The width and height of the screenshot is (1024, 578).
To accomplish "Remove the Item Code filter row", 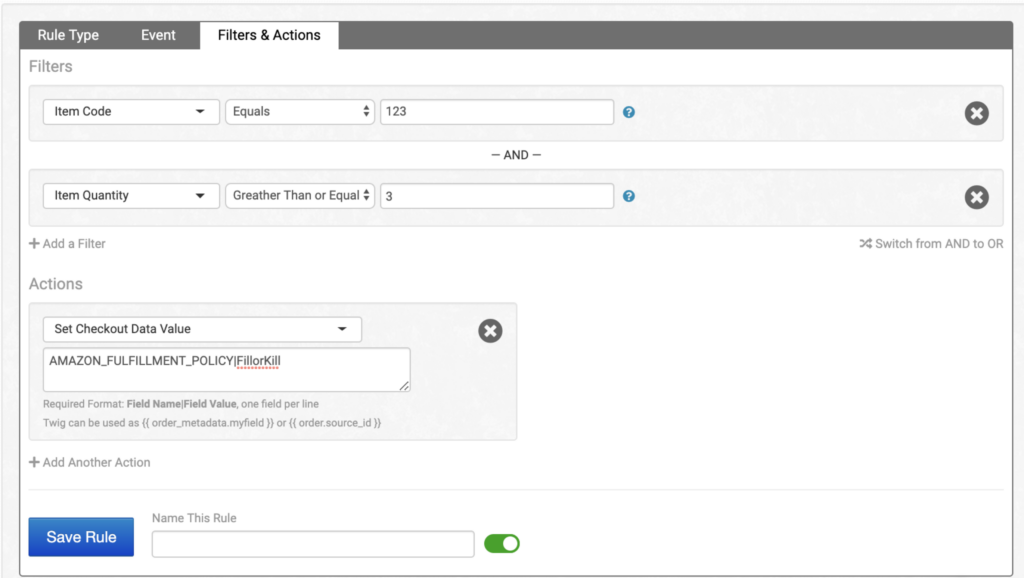I will pos(976,113).
